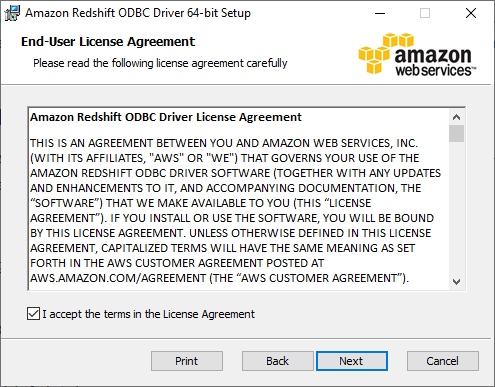Screen dimensions: 495x387
Task: Click the empty scrollbar track below thumb
Action: 456,208
